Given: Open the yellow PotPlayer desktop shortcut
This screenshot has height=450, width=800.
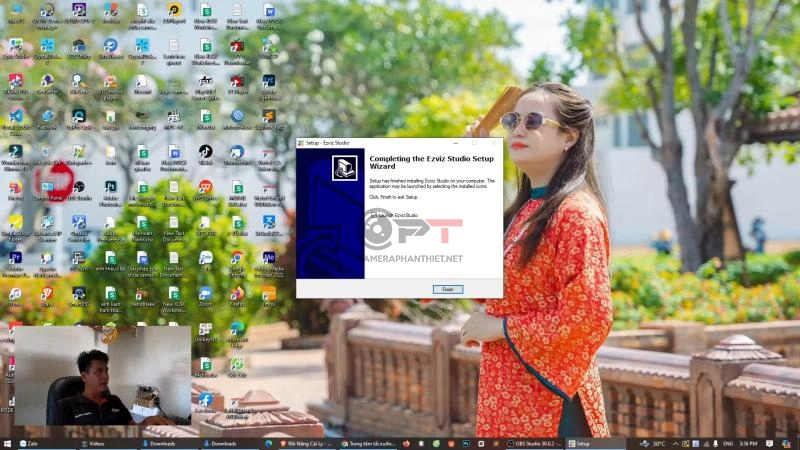Looking at the screenshot, I should point(174,13).
